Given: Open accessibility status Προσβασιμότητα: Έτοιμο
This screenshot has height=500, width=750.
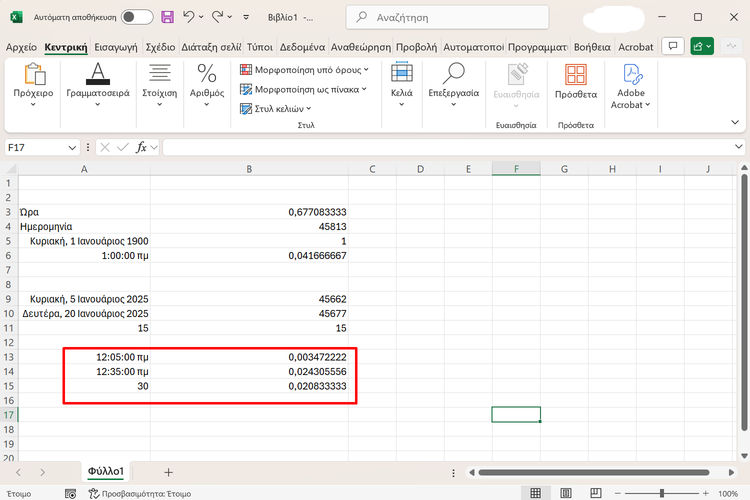Looking at the screenshot, I should click(140, 493).
